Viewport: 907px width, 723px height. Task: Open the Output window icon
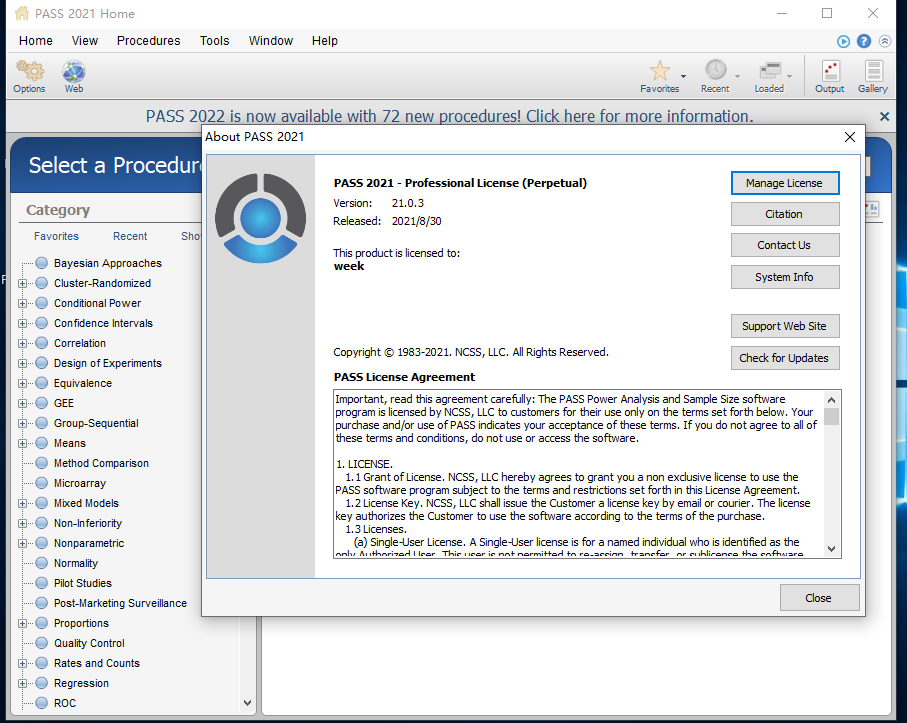tap(830, 71)
